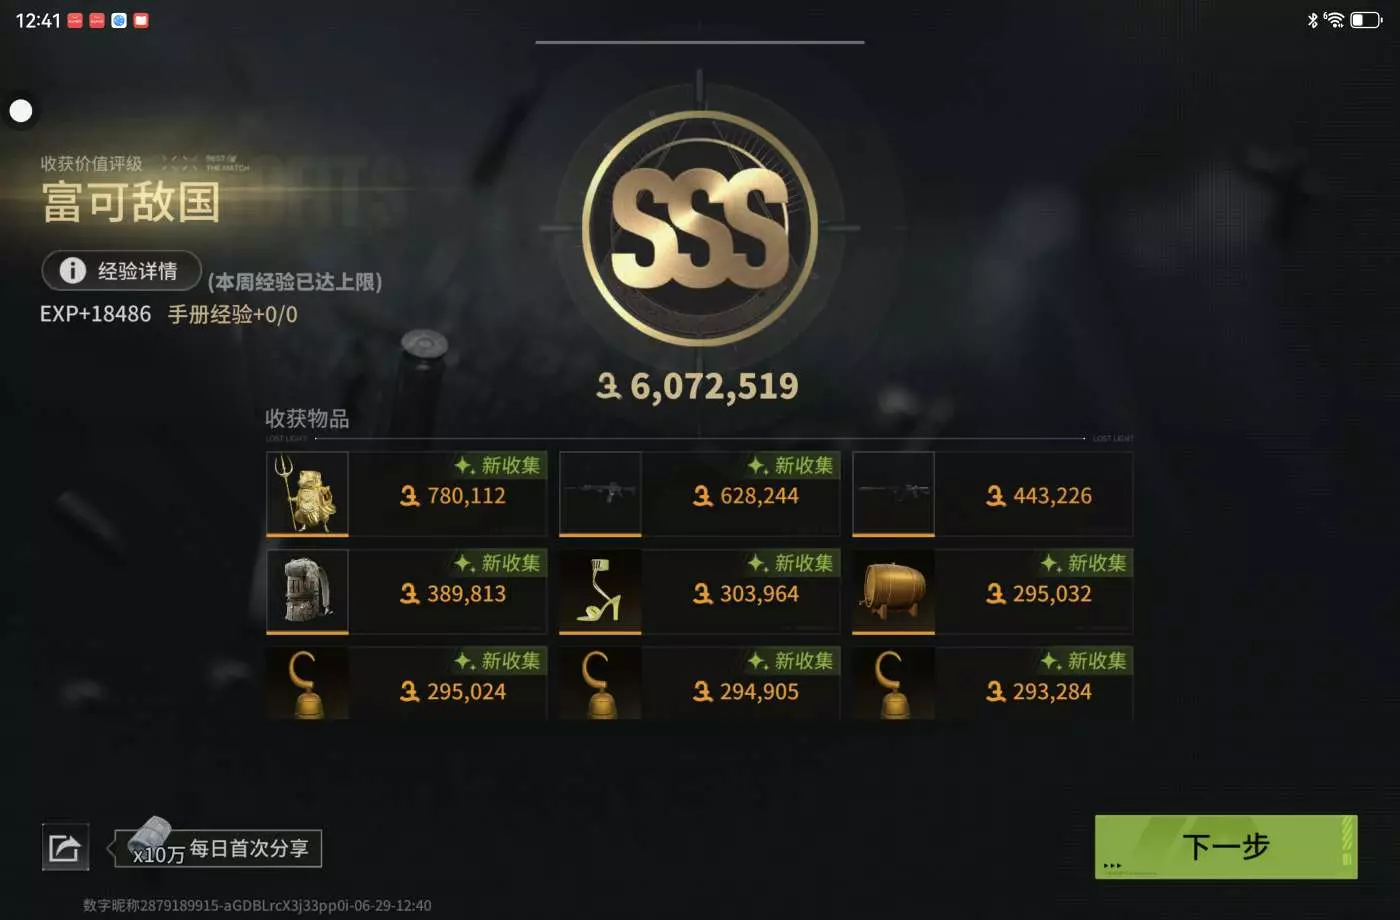This screenshot has height=920, width=1400.
Task: Tap the battery icon in status bar
Action: 1366,20
